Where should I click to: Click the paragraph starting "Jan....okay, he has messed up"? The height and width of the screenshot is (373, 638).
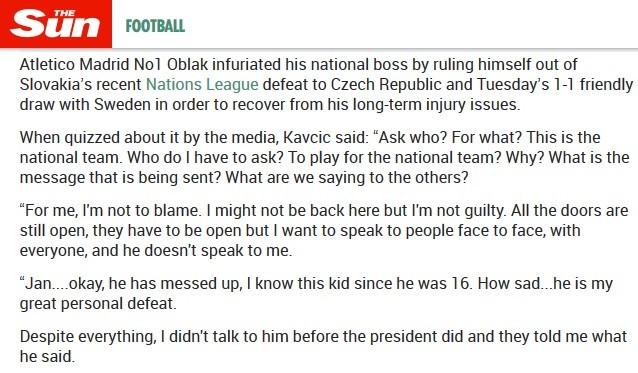click(316, 293)
